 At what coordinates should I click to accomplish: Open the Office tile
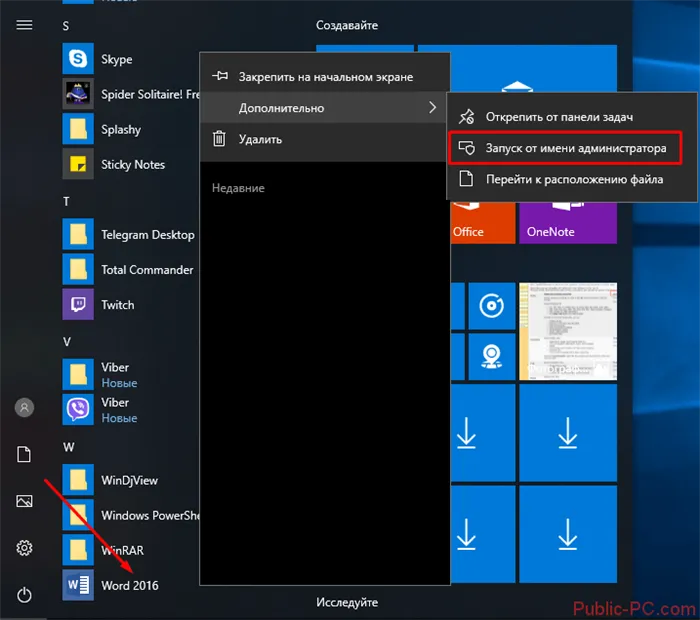click(483, 223)
